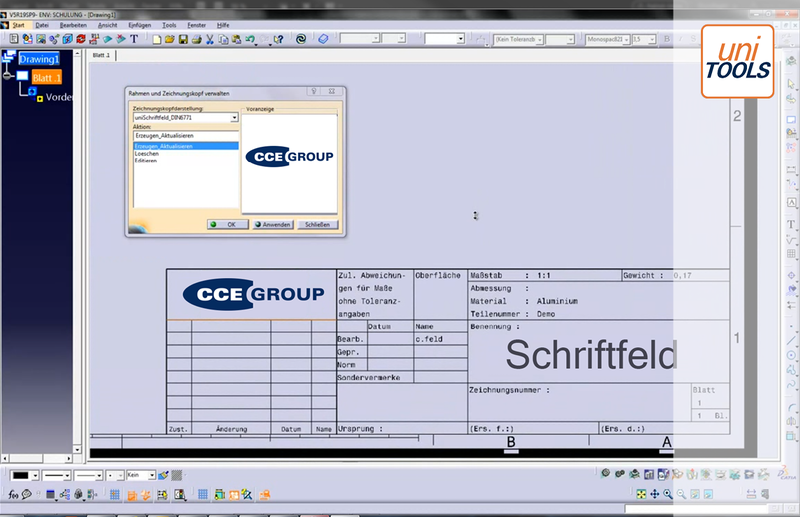
Task: Open the Einfügen menu
Action: pyautogui.click(x=139, y=25)
